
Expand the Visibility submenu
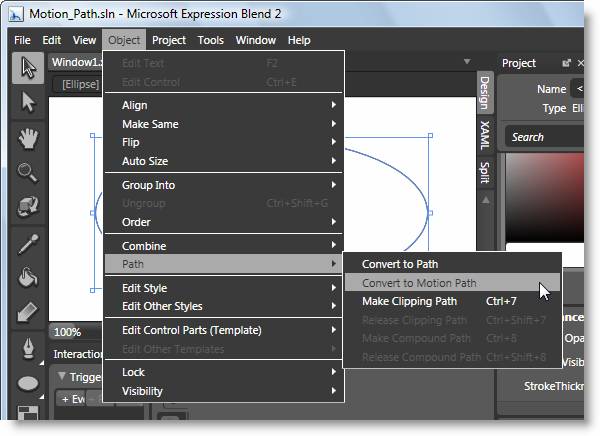coord(223,391)
